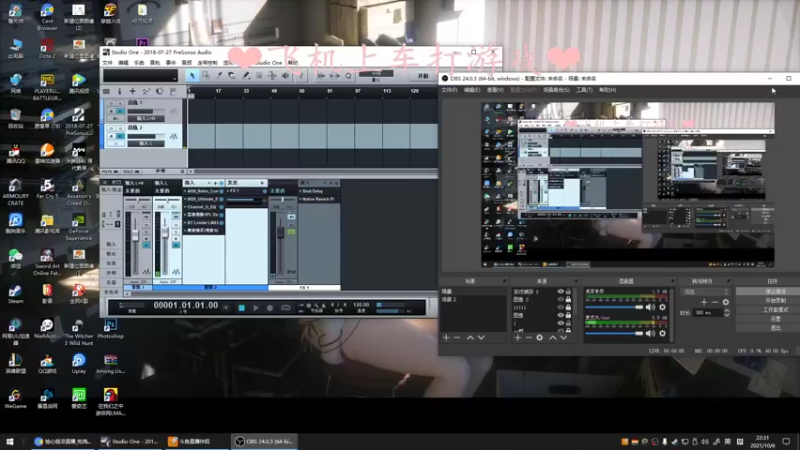Select the eraser tool in Studio One
The image size is (800, 450).
click(x=232, y=76)
